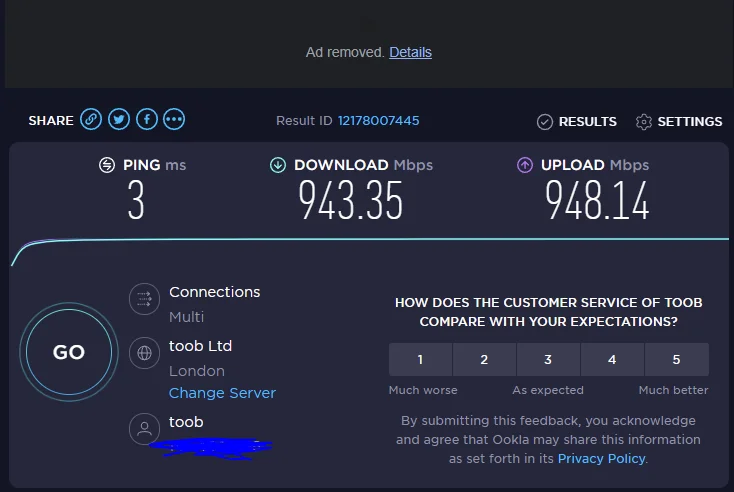Open the ad removed Details link

tap(411, 52)
